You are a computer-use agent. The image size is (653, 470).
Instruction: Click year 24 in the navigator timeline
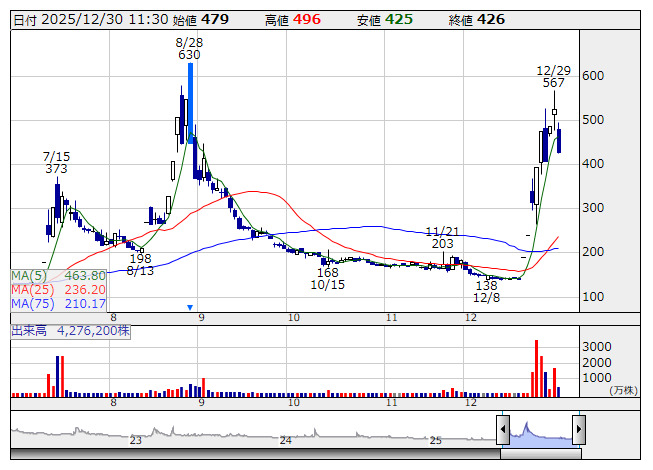[x=285, y=440]
